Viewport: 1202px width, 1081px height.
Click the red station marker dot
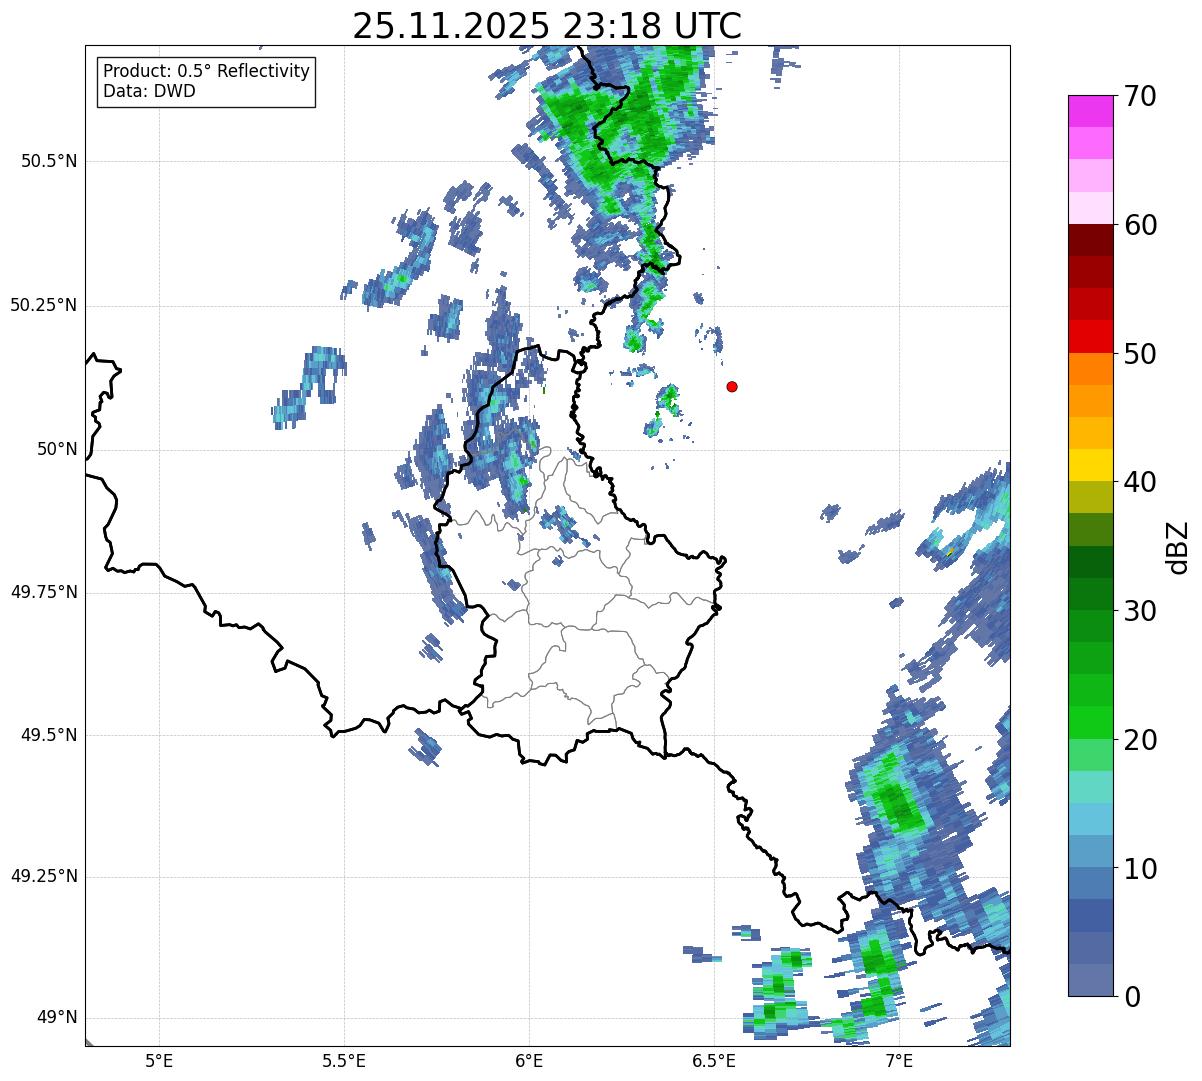[x=732, y=386]
